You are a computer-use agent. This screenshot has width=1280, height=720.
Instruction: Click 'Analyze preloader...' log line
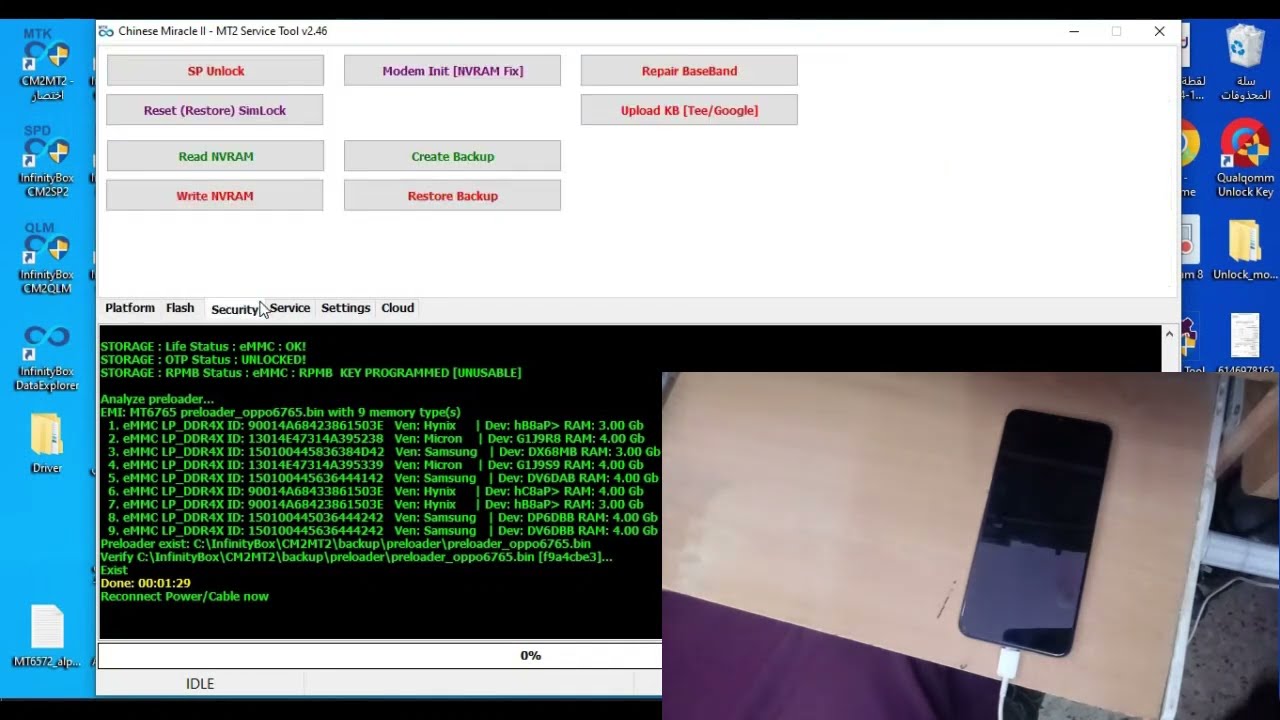tap(157, 399)
